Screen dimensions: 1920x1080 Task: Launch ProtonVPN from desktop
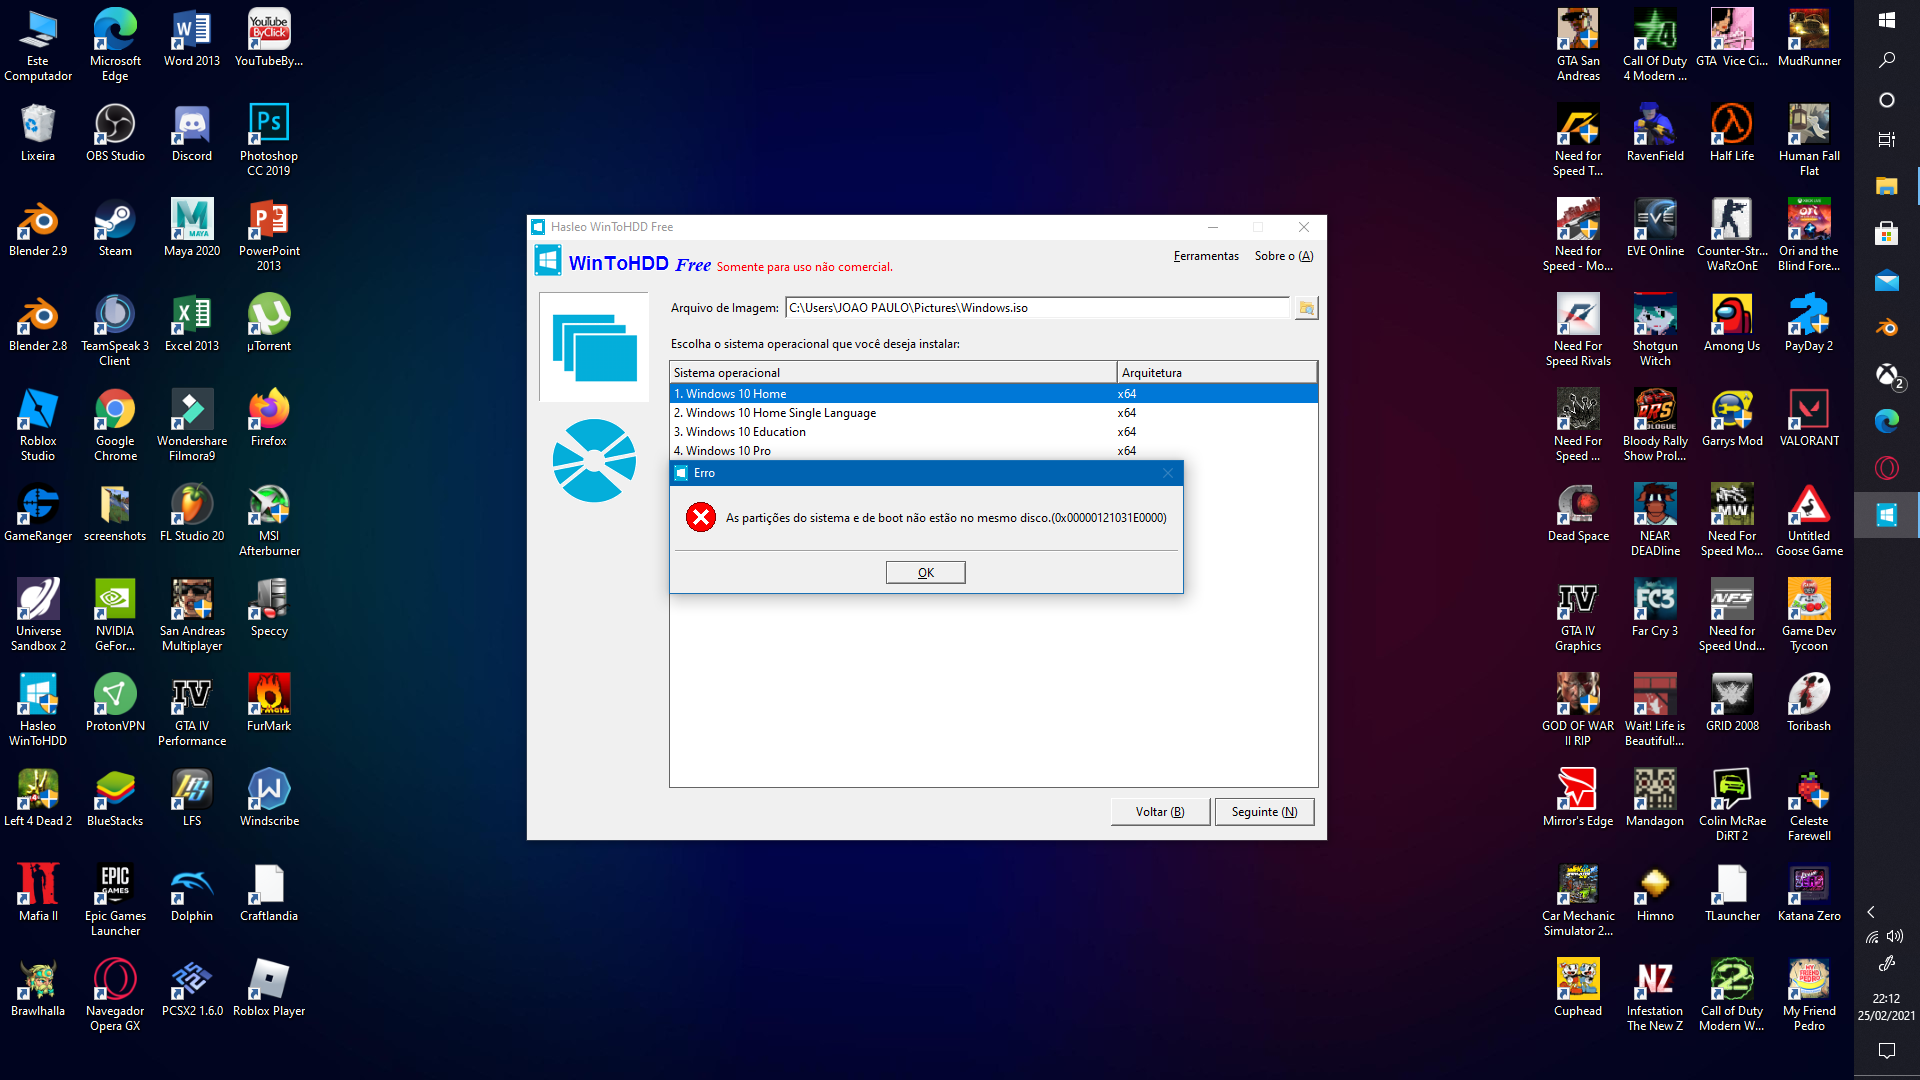coord(115,704)
